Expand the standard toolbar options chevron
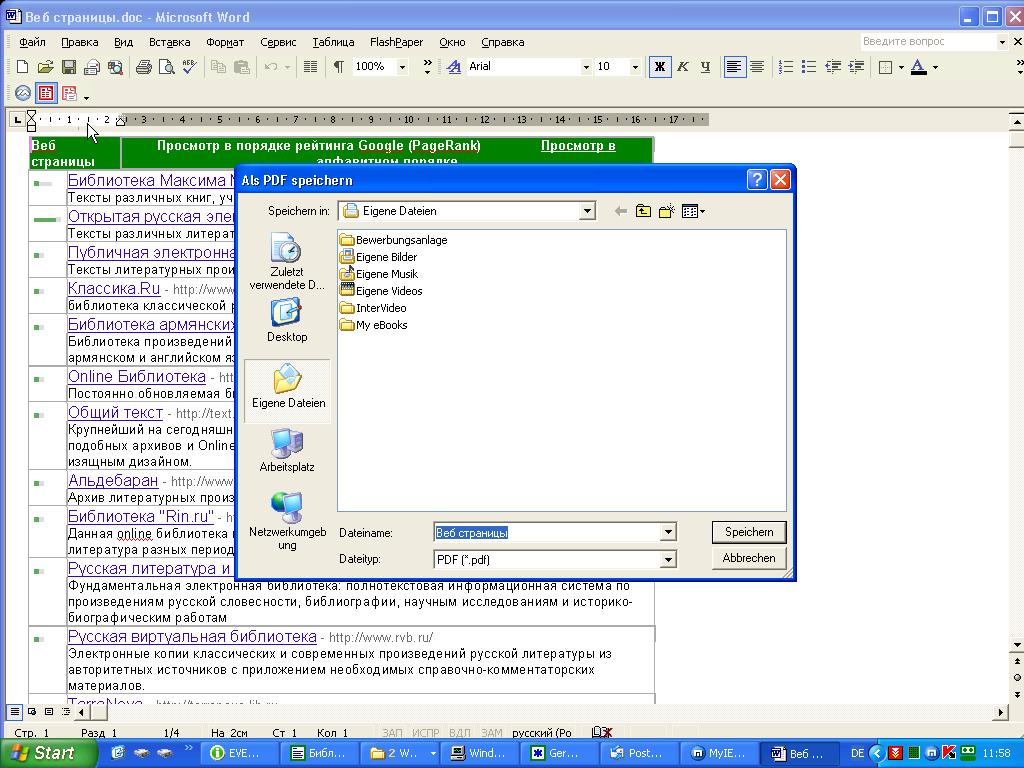Viewport: 1024px width, 768px height. [x=427, y=67]
